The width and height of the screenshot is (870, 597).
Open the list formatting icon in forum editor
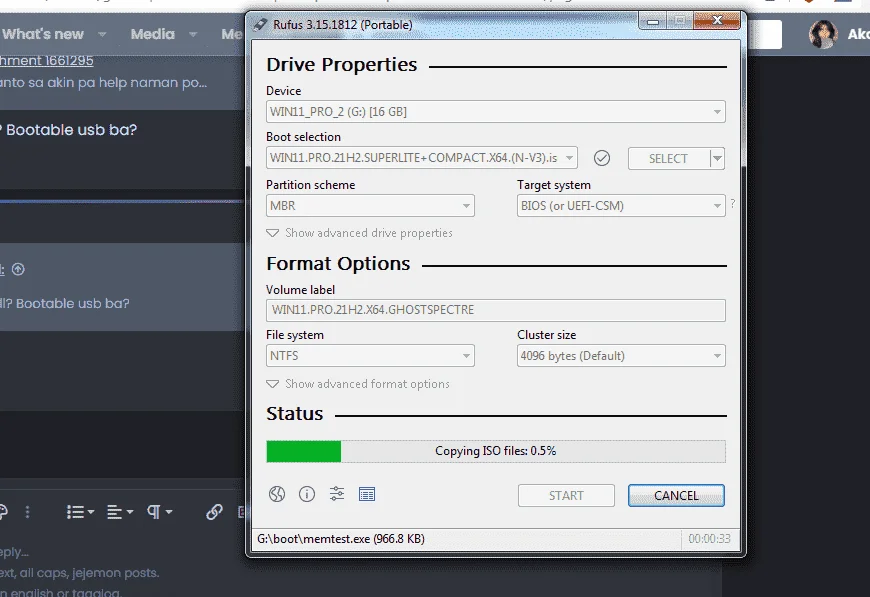point(80,512)
